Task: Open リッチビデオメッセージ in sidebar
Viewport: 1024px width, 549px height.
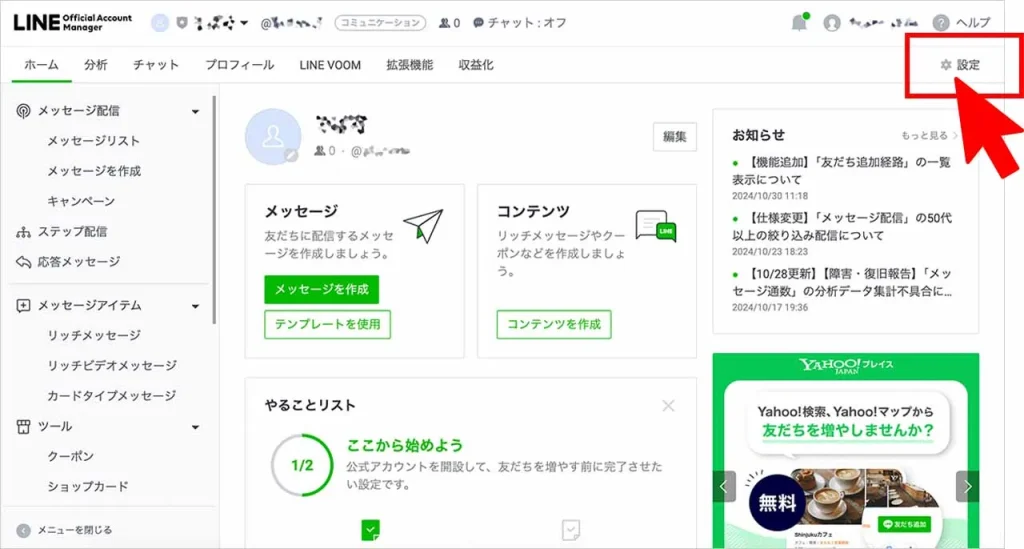Action: (x=112, y=366)
